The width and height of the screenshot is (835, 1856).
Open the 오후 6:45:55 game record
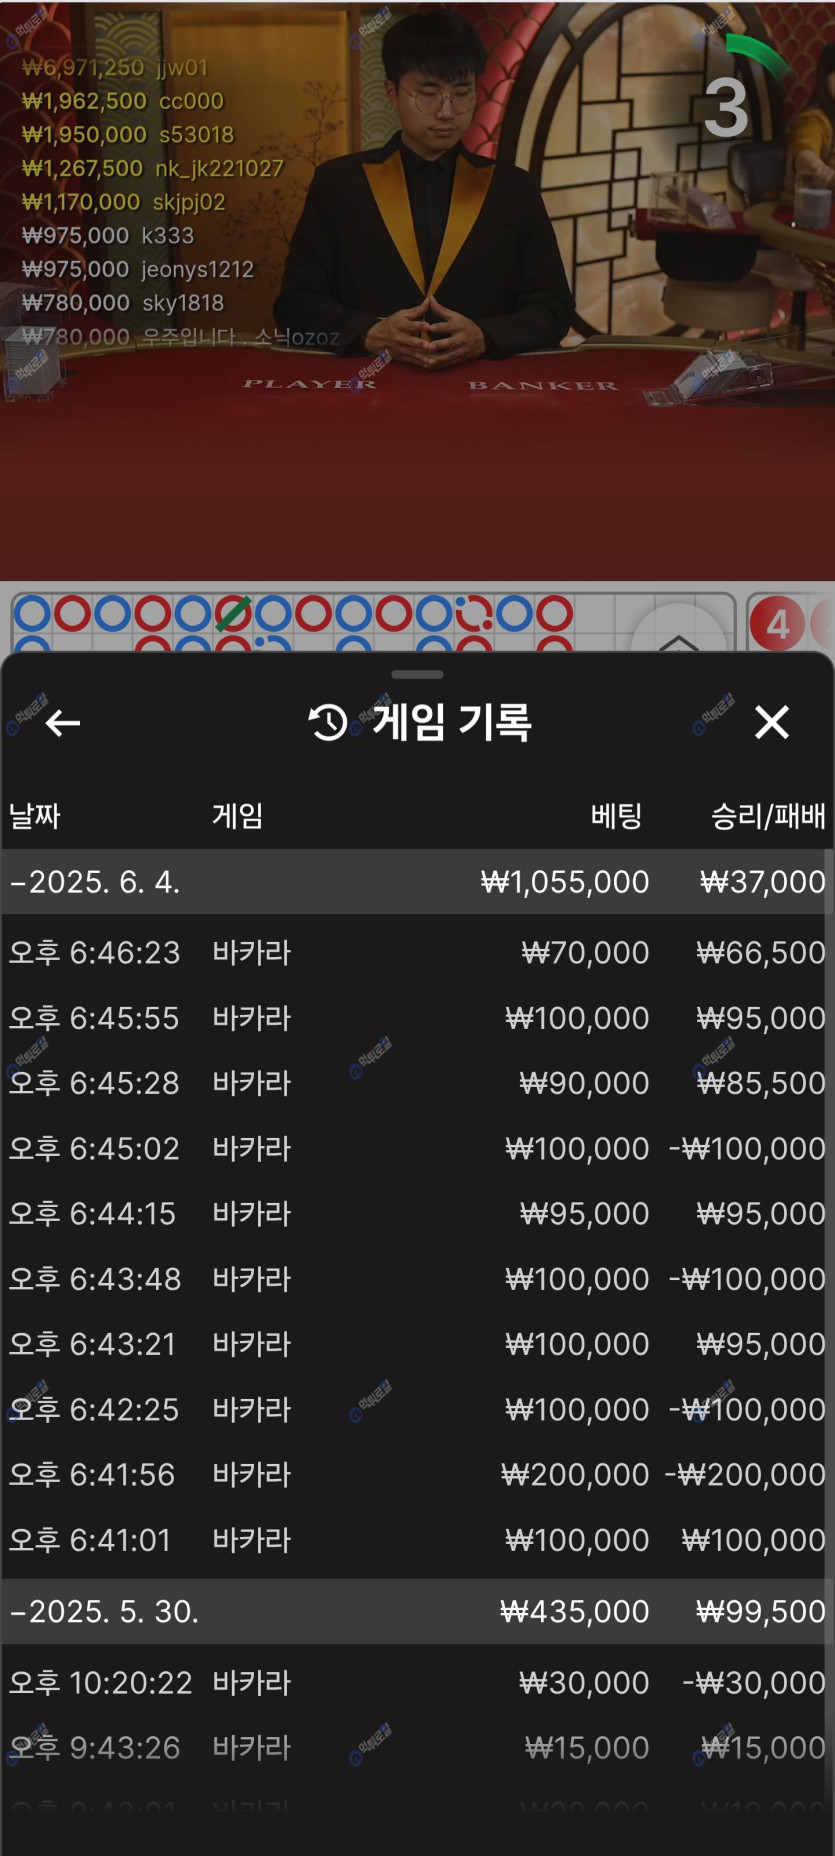(x=417, y=1018)
